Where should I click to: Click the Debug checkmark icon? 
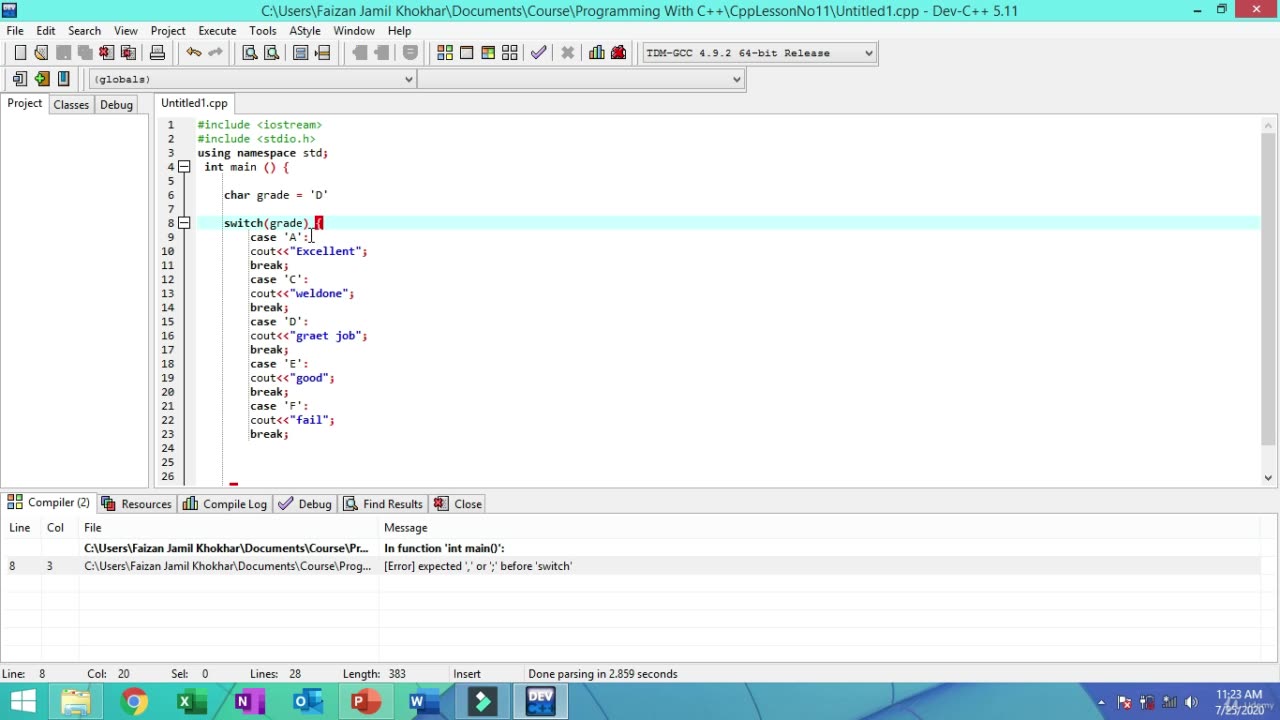point(539,53)
